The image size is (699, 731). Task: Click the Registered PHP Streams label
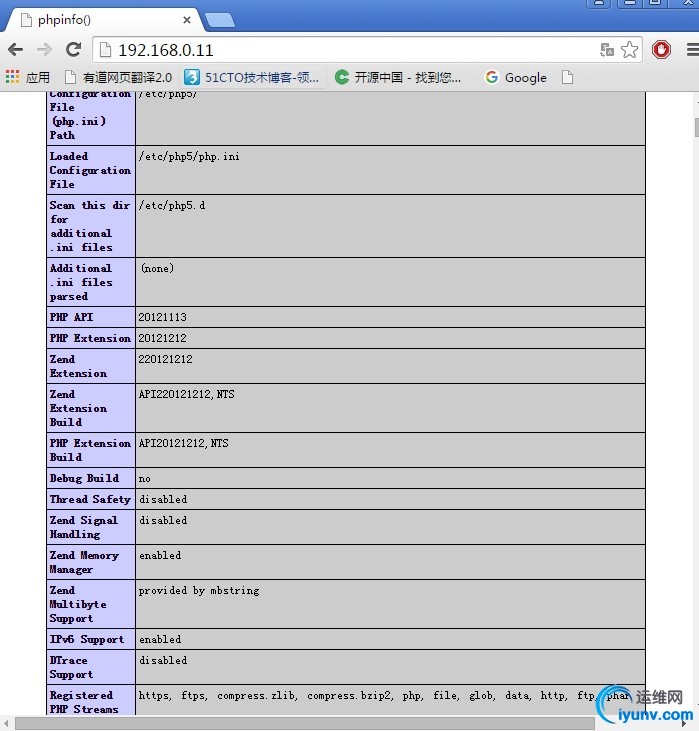[x=84, y=702]
